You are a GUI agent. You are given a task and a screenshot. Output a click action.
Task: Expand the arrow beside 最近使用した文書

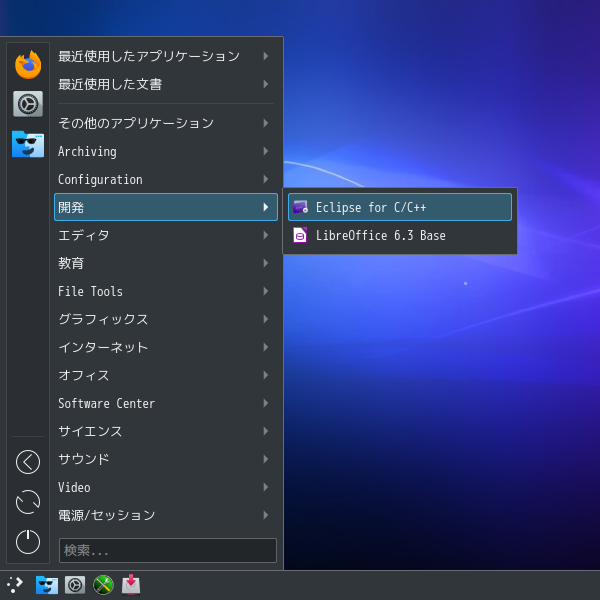pos(266,84)
